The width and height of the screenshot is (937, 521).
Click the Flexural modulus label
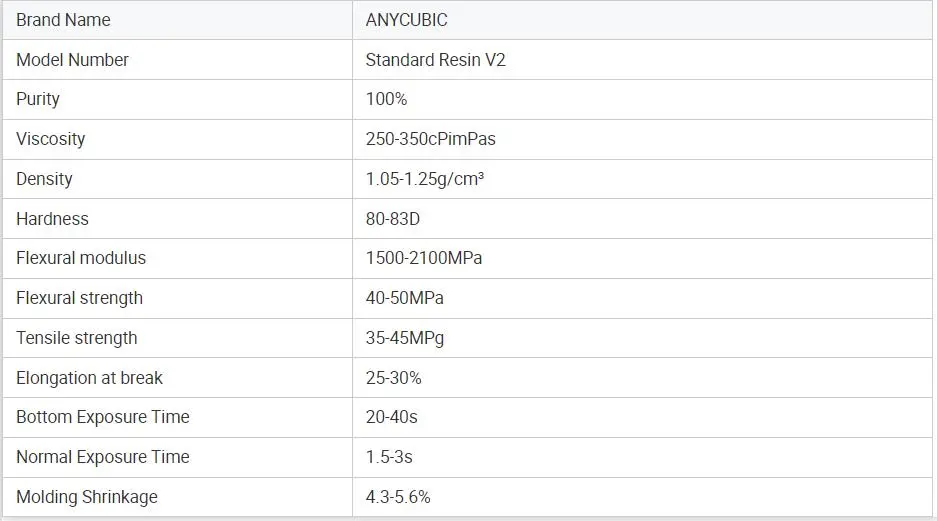point(81,258)
